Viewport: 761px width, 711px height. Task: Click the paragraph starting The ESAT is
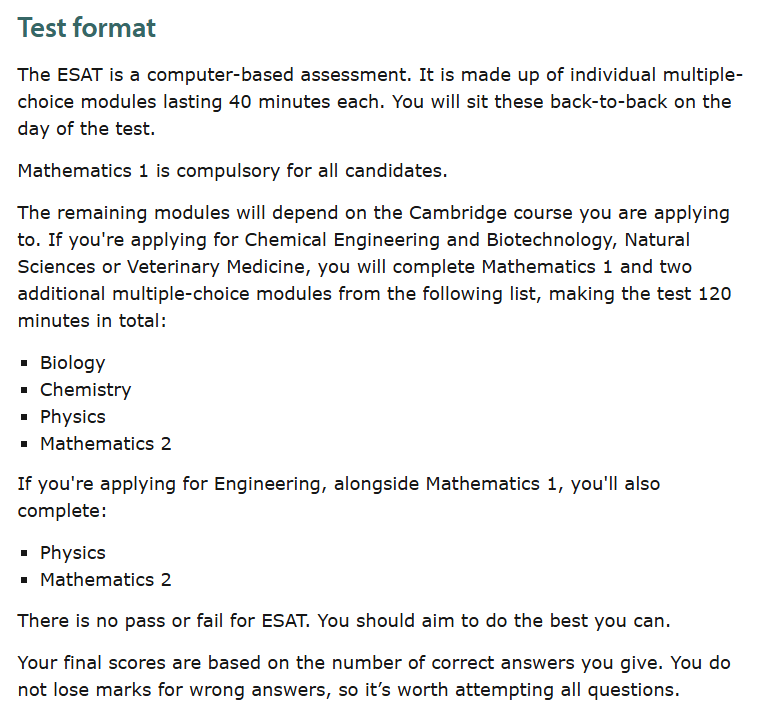[380, 102]
